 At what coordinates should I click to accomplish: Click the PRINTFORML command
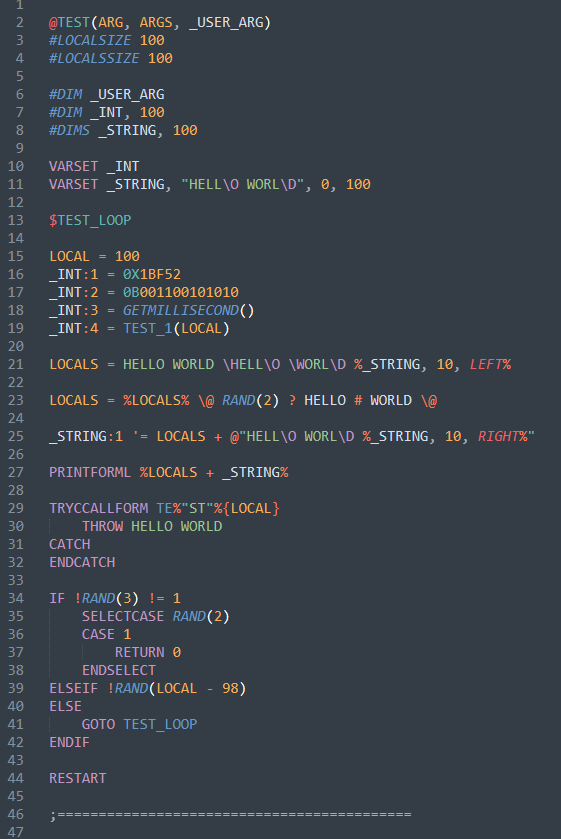[x=90, y=472]
